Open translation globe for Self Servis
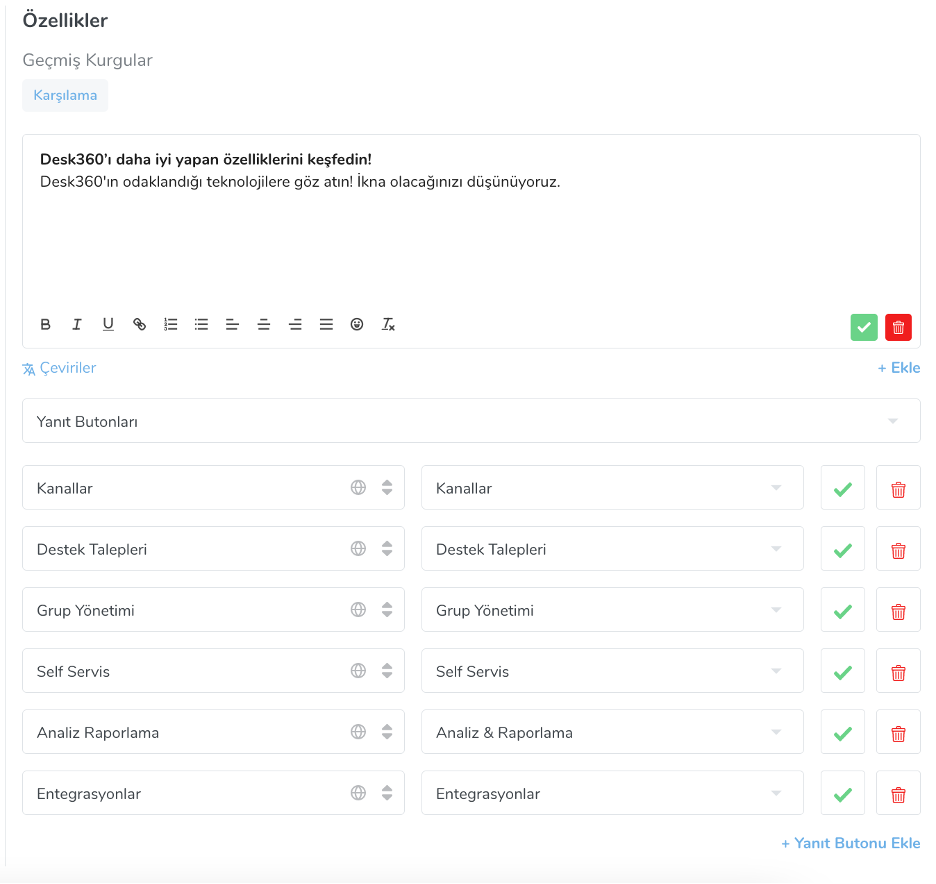The width and height of the screenshot is (936, 884). 358,670
